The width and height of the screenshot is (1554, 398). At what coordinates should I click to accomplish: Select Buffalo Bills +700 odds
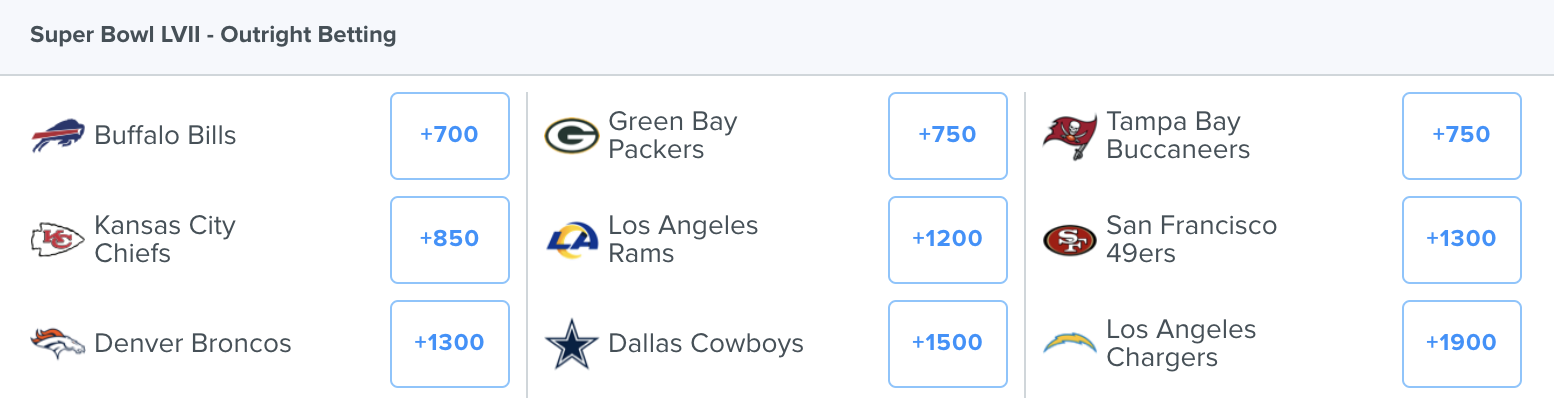click(450, 135)
